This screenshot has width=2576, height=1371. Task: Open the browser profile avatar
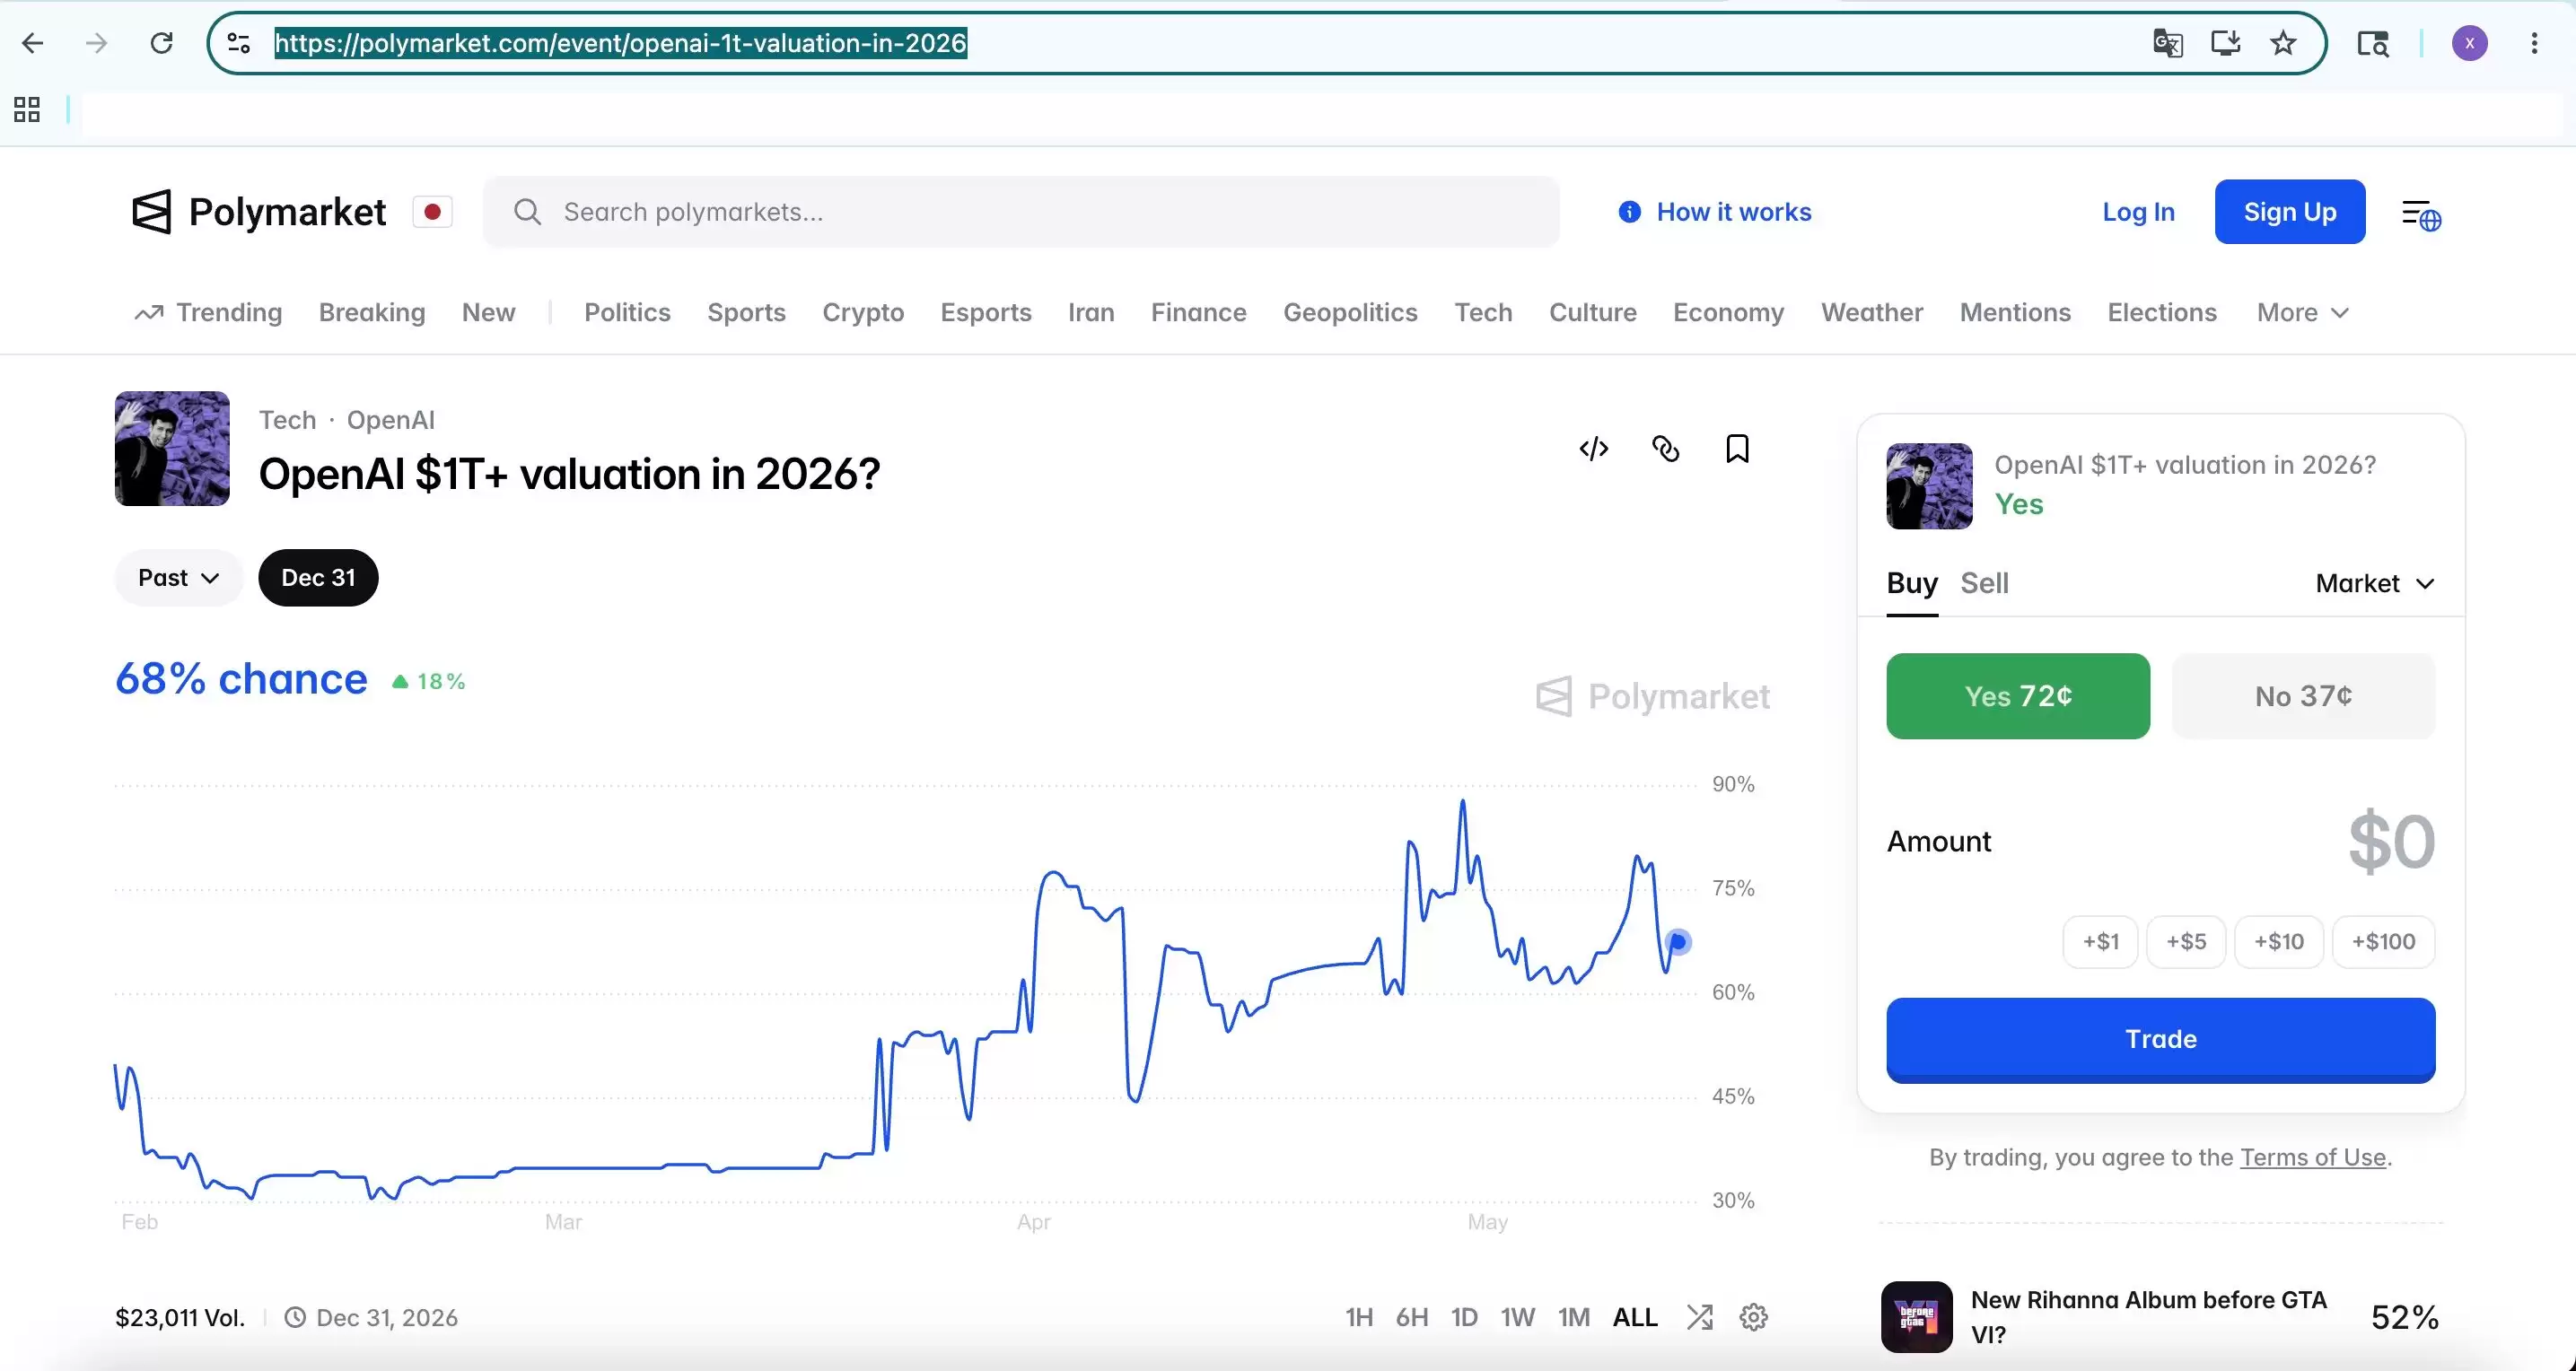coord(2469,43)
